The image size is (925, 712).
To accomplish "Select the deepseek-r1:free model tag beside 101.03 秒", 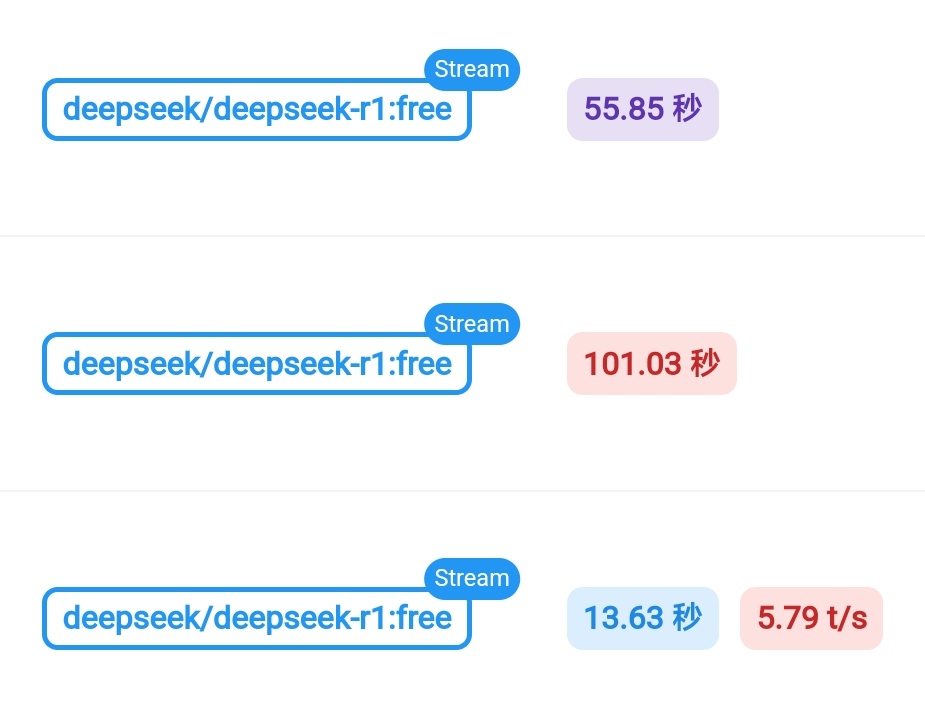I will (257, 363).
